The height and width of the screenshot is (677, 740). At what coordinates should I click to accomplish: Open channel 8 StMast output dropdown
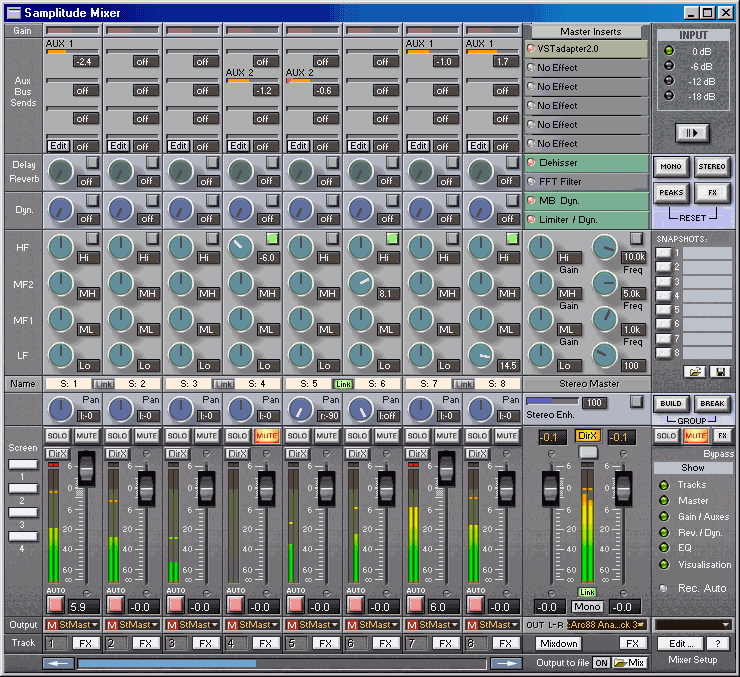pos(492,625)
